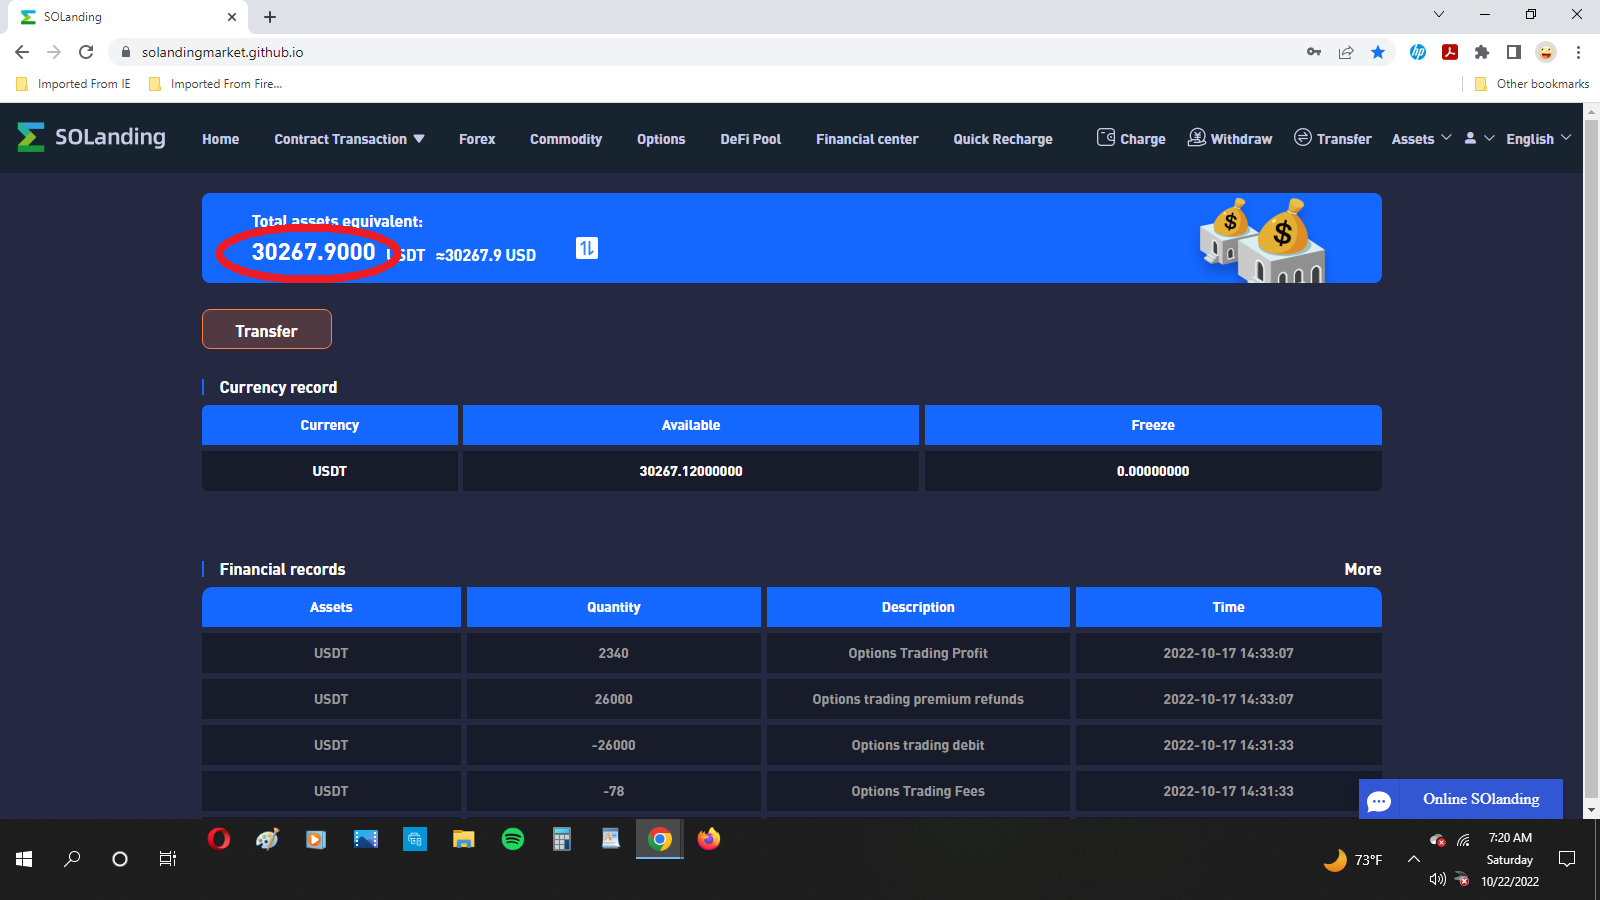Expand the Contract Transaction dropdown
Image resolution: width=1600 pixels, height=900 pixels.
pyautogui.click(x=349, y=139)
